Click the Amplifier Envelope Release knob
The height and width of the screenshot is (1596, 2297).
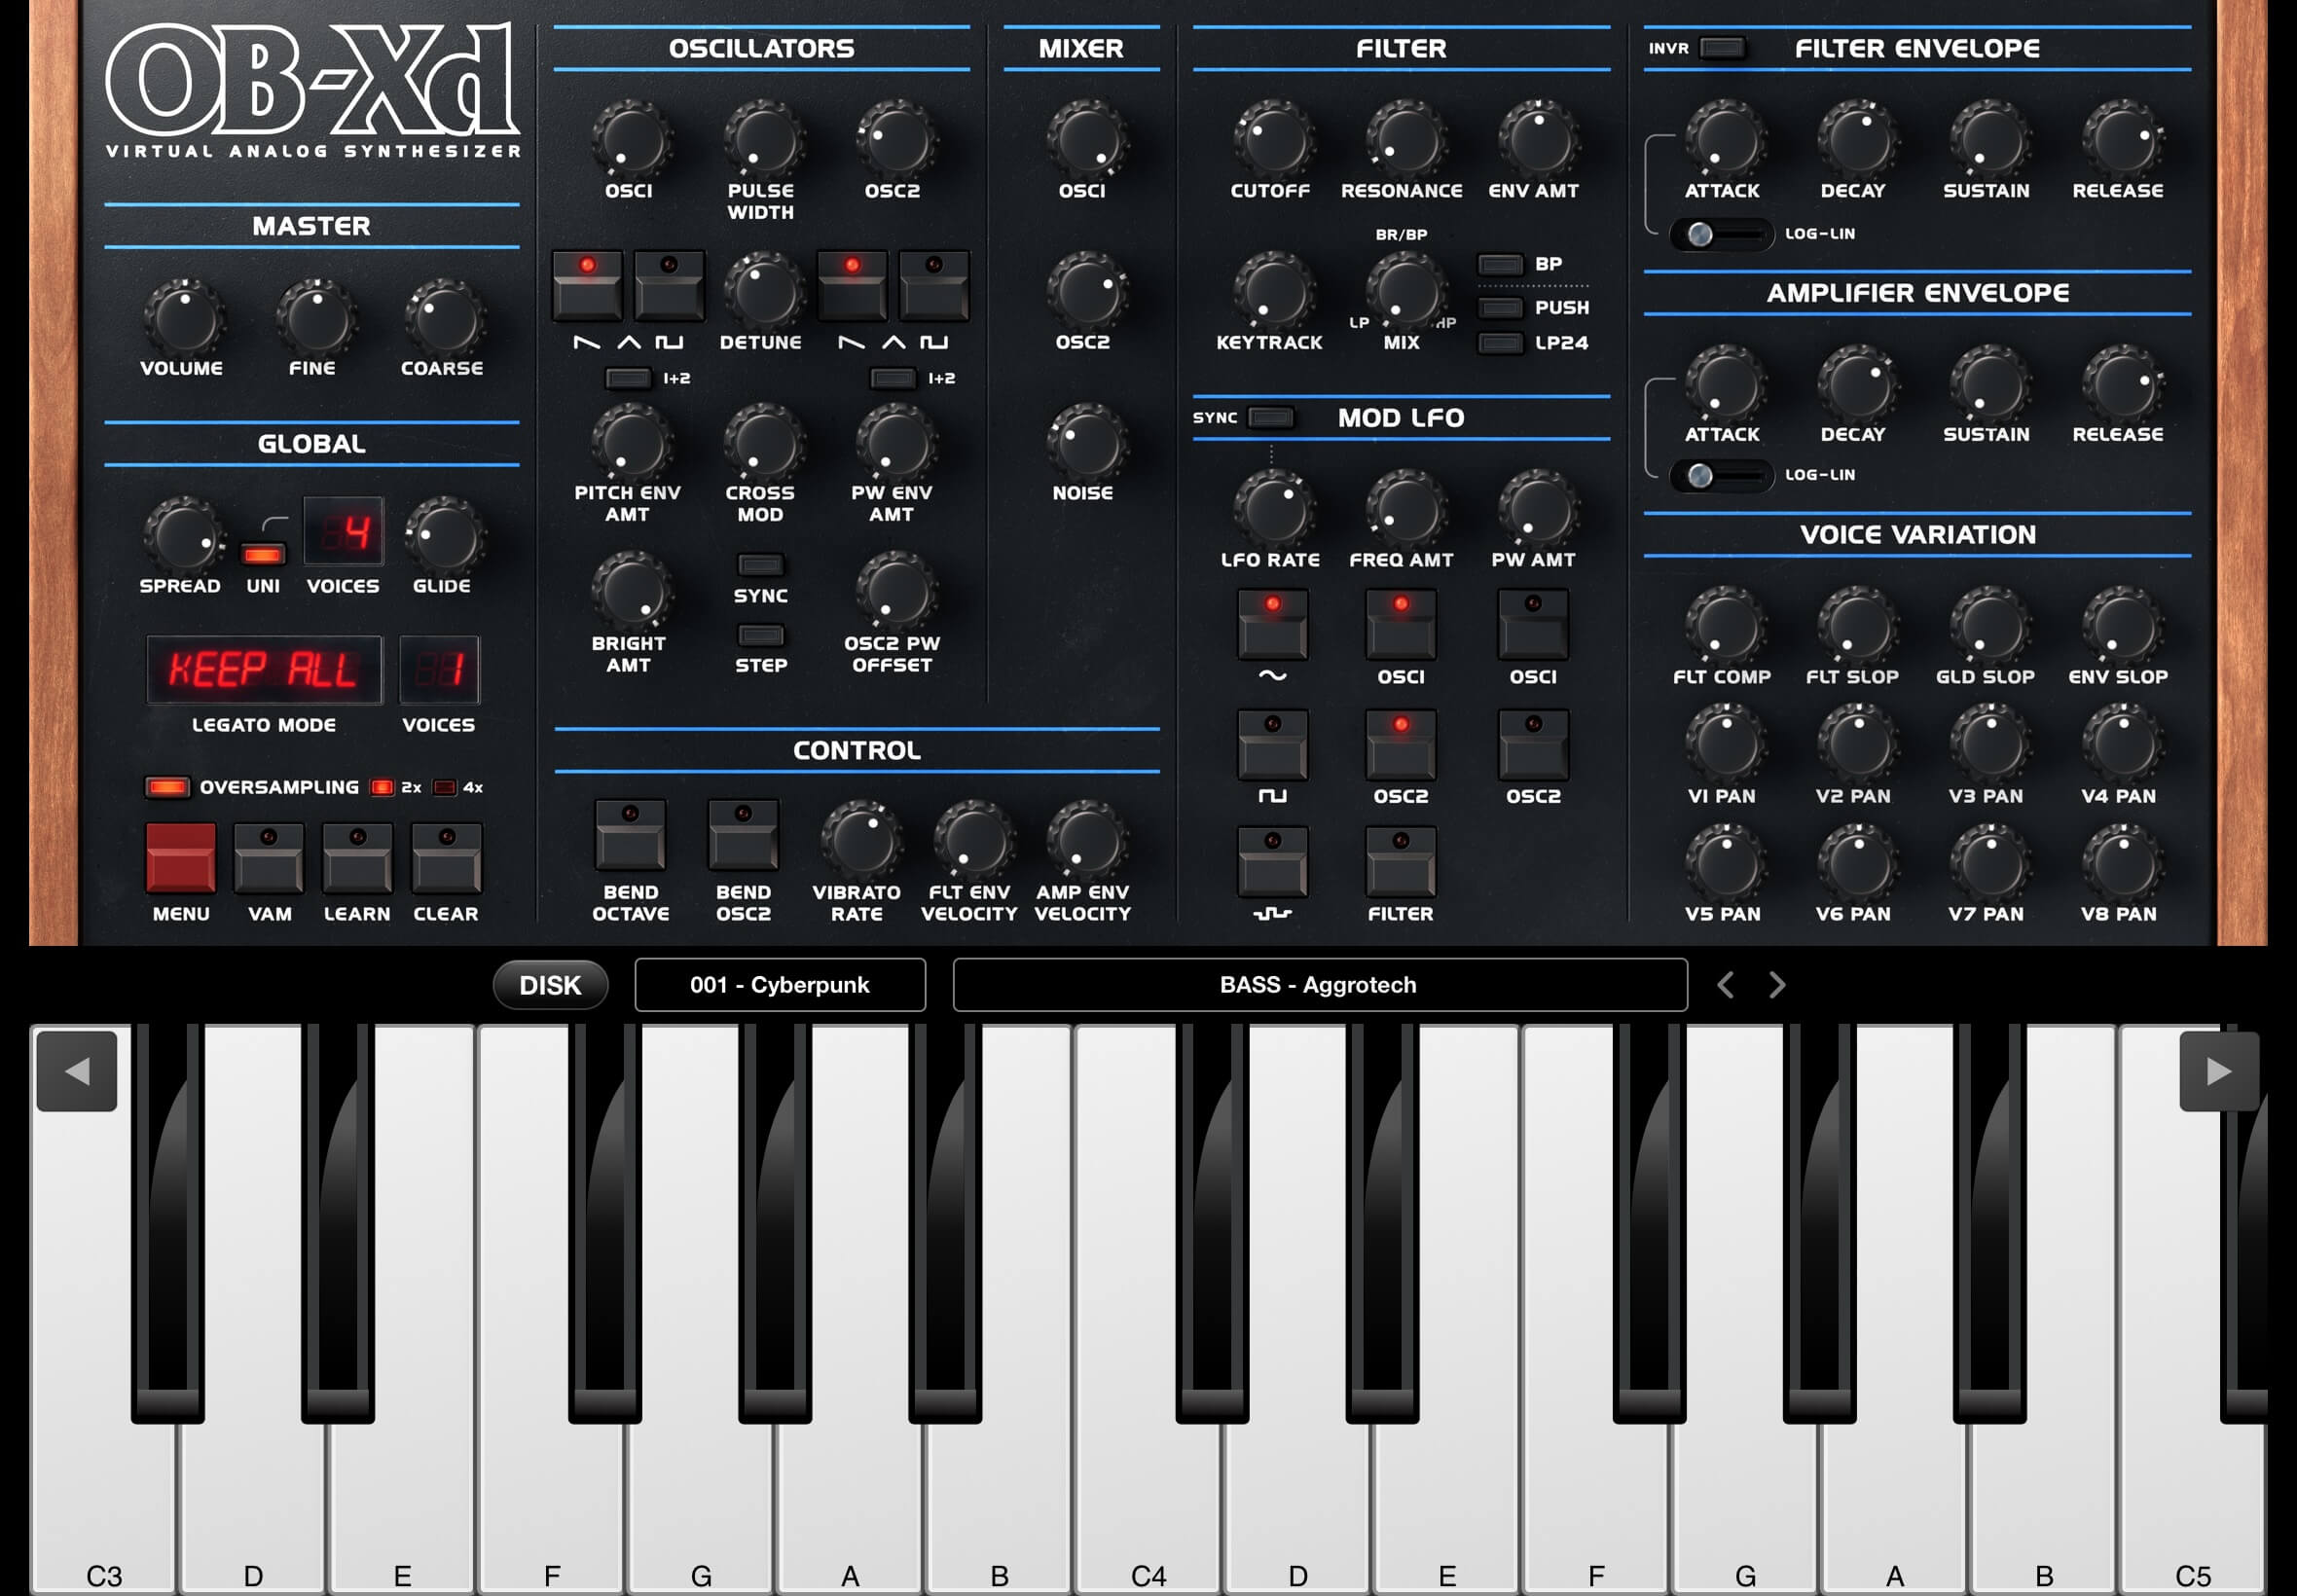[2122, 385]
